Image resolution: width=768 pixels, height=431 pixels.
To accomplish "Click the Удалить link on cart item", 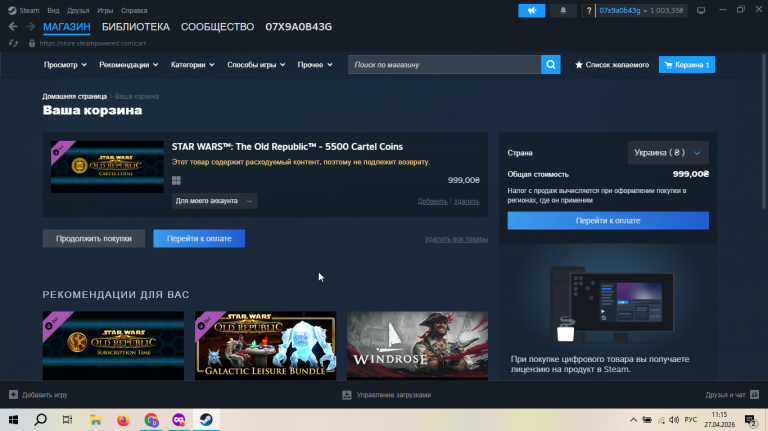I will [466, 201].
